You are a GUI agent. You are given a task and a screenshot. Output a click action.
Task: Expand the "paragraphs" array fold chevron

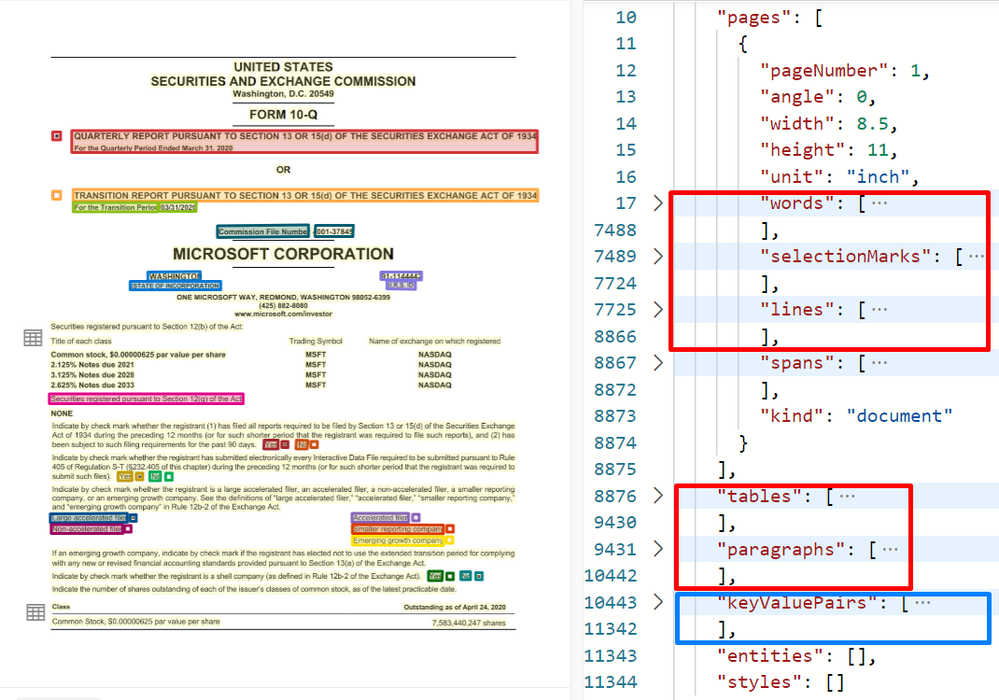pos(658,549)
